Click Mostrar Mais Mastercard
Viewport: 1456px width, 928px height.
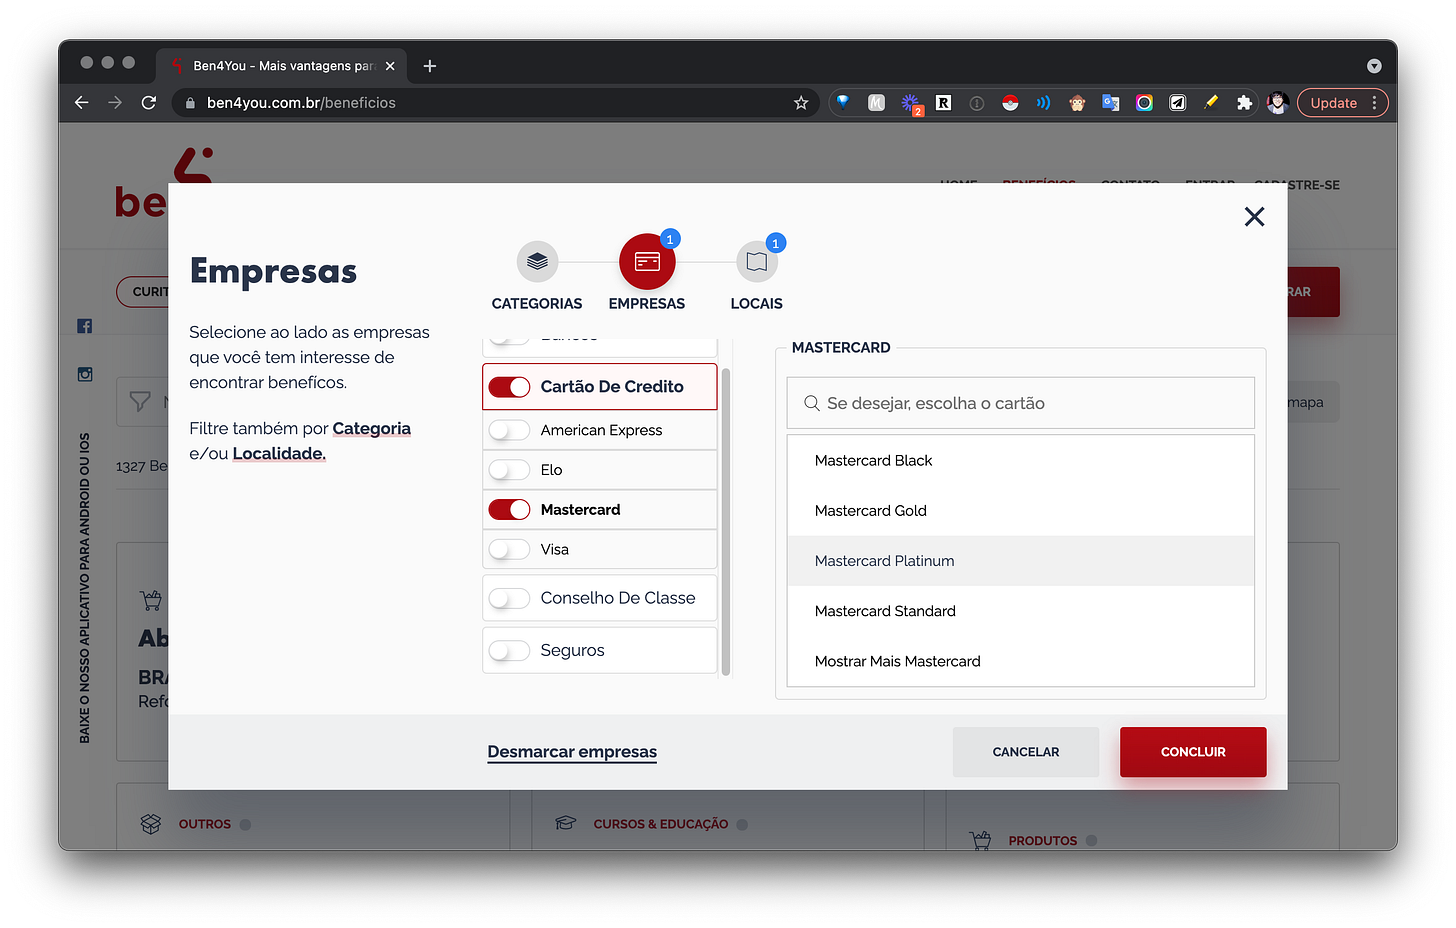1021,661
